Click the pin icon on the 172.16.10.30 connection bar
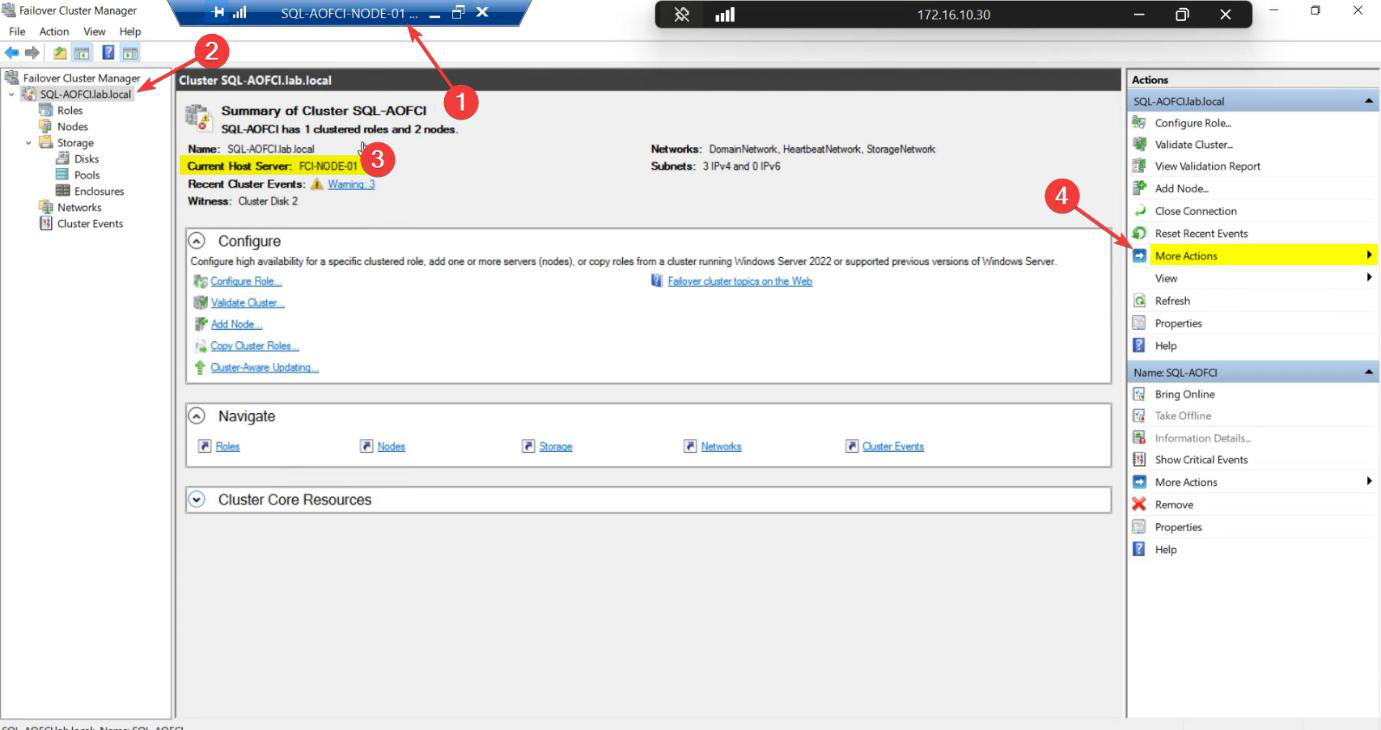 [682, 15]
